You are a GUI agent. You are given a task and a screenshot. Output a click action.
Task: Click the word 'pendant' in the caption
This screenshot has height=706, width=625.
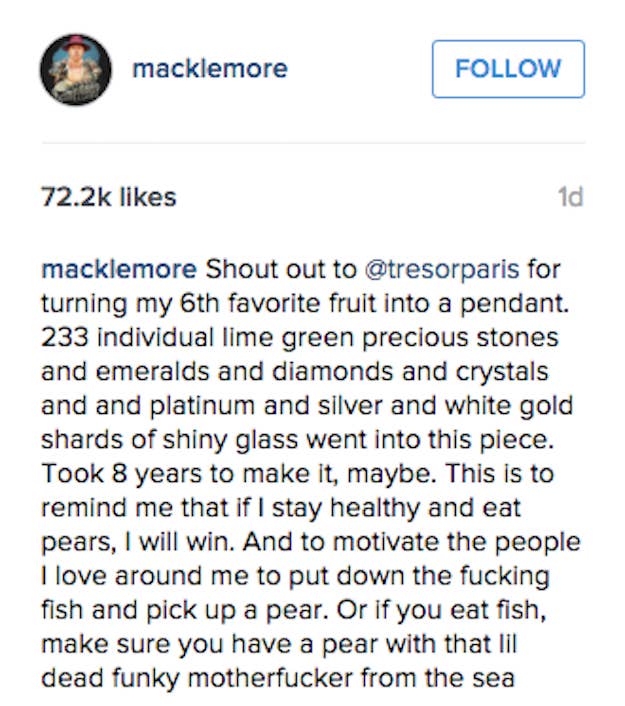click(512, 304)
